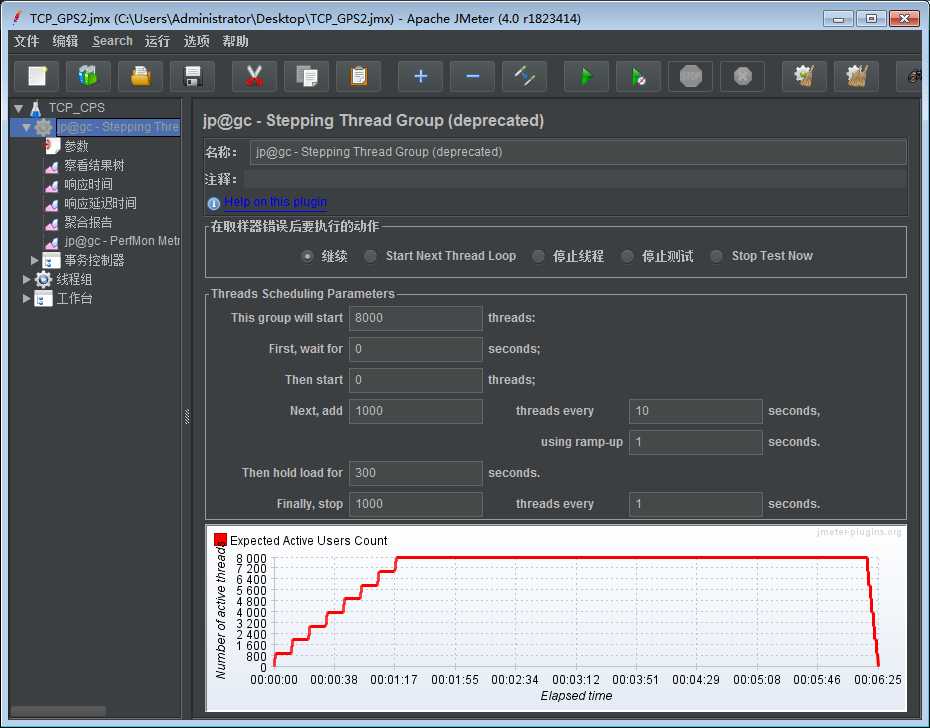Click the Paste clipboard icon
This screenshot has width=930, height=728.
(359, 76)
